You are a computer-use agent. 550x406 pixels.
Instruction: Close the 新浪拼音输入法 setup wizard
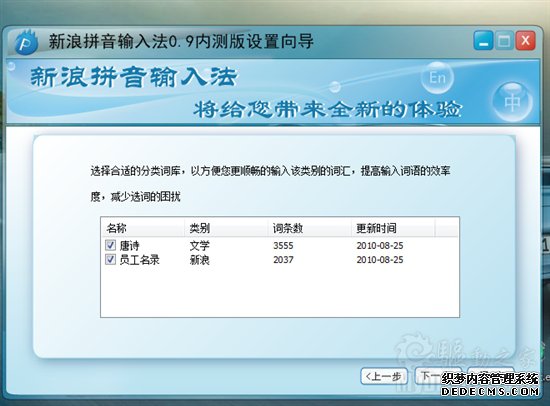coord(525,41)
